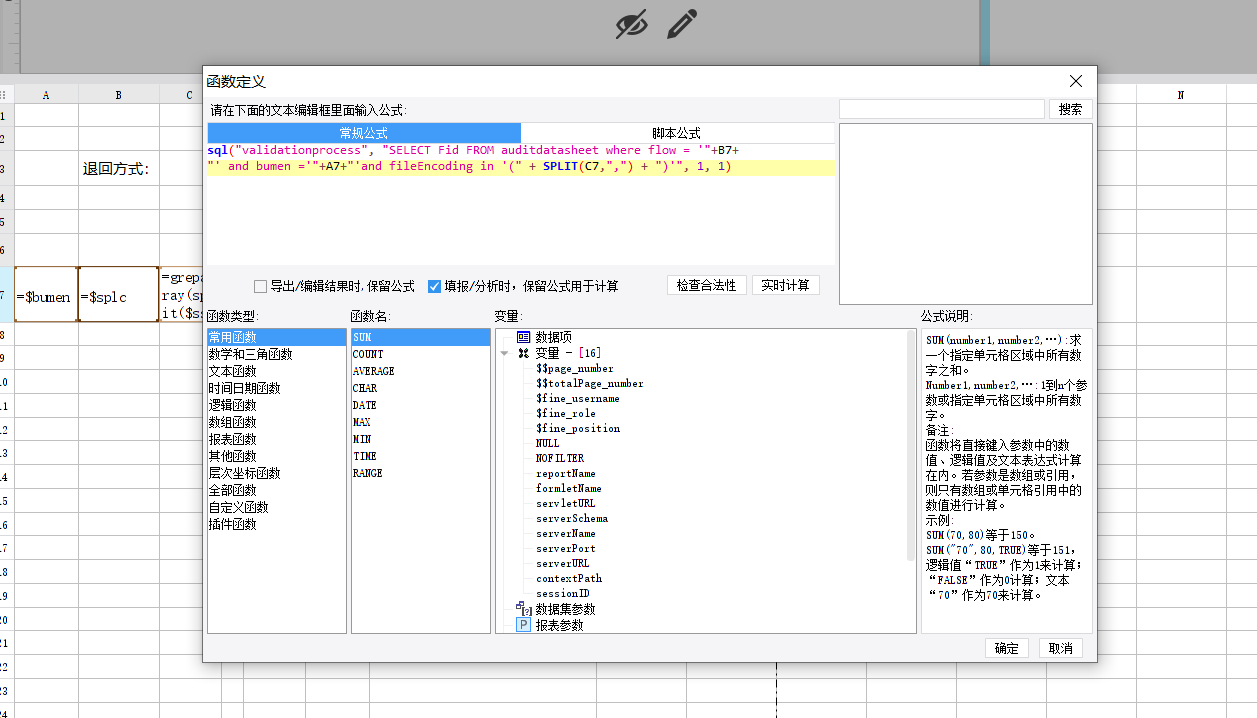Image resolution: width=1257 pixels, height=718 pixels.
Task: Select 数组函数 function type
Action: pos(277,423)
